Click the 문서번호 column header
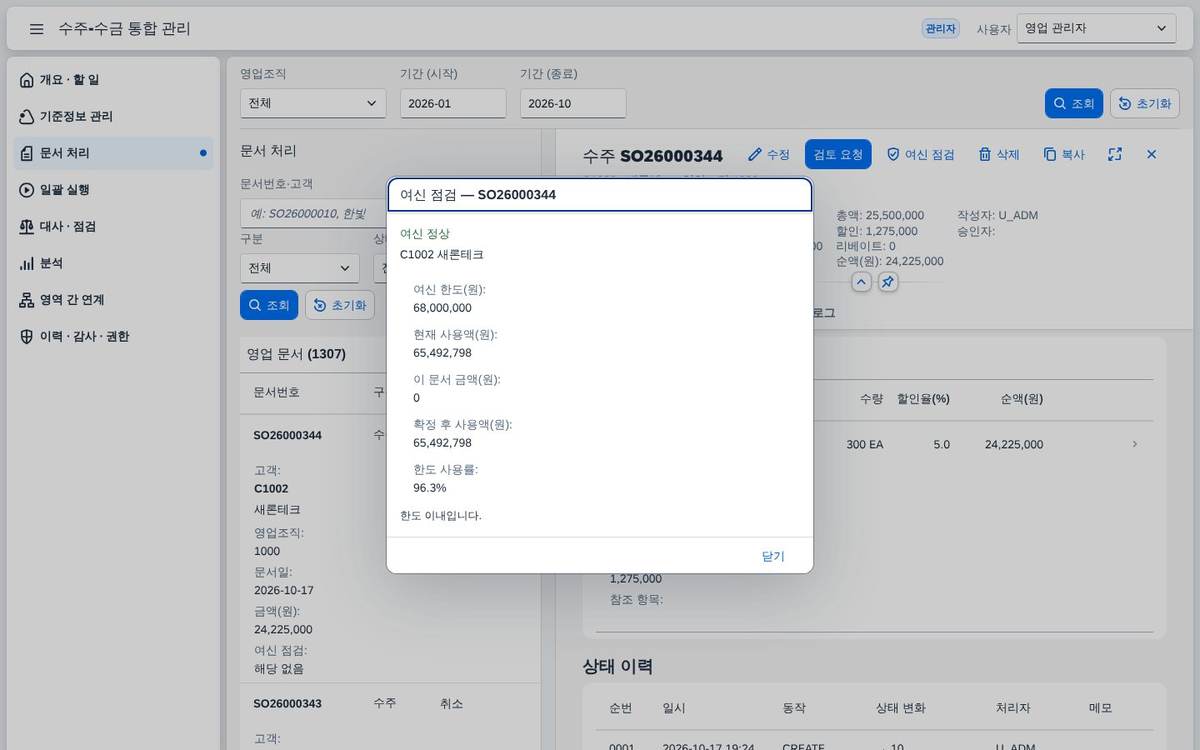The image size is (1200, 750). tap(276, 392)
